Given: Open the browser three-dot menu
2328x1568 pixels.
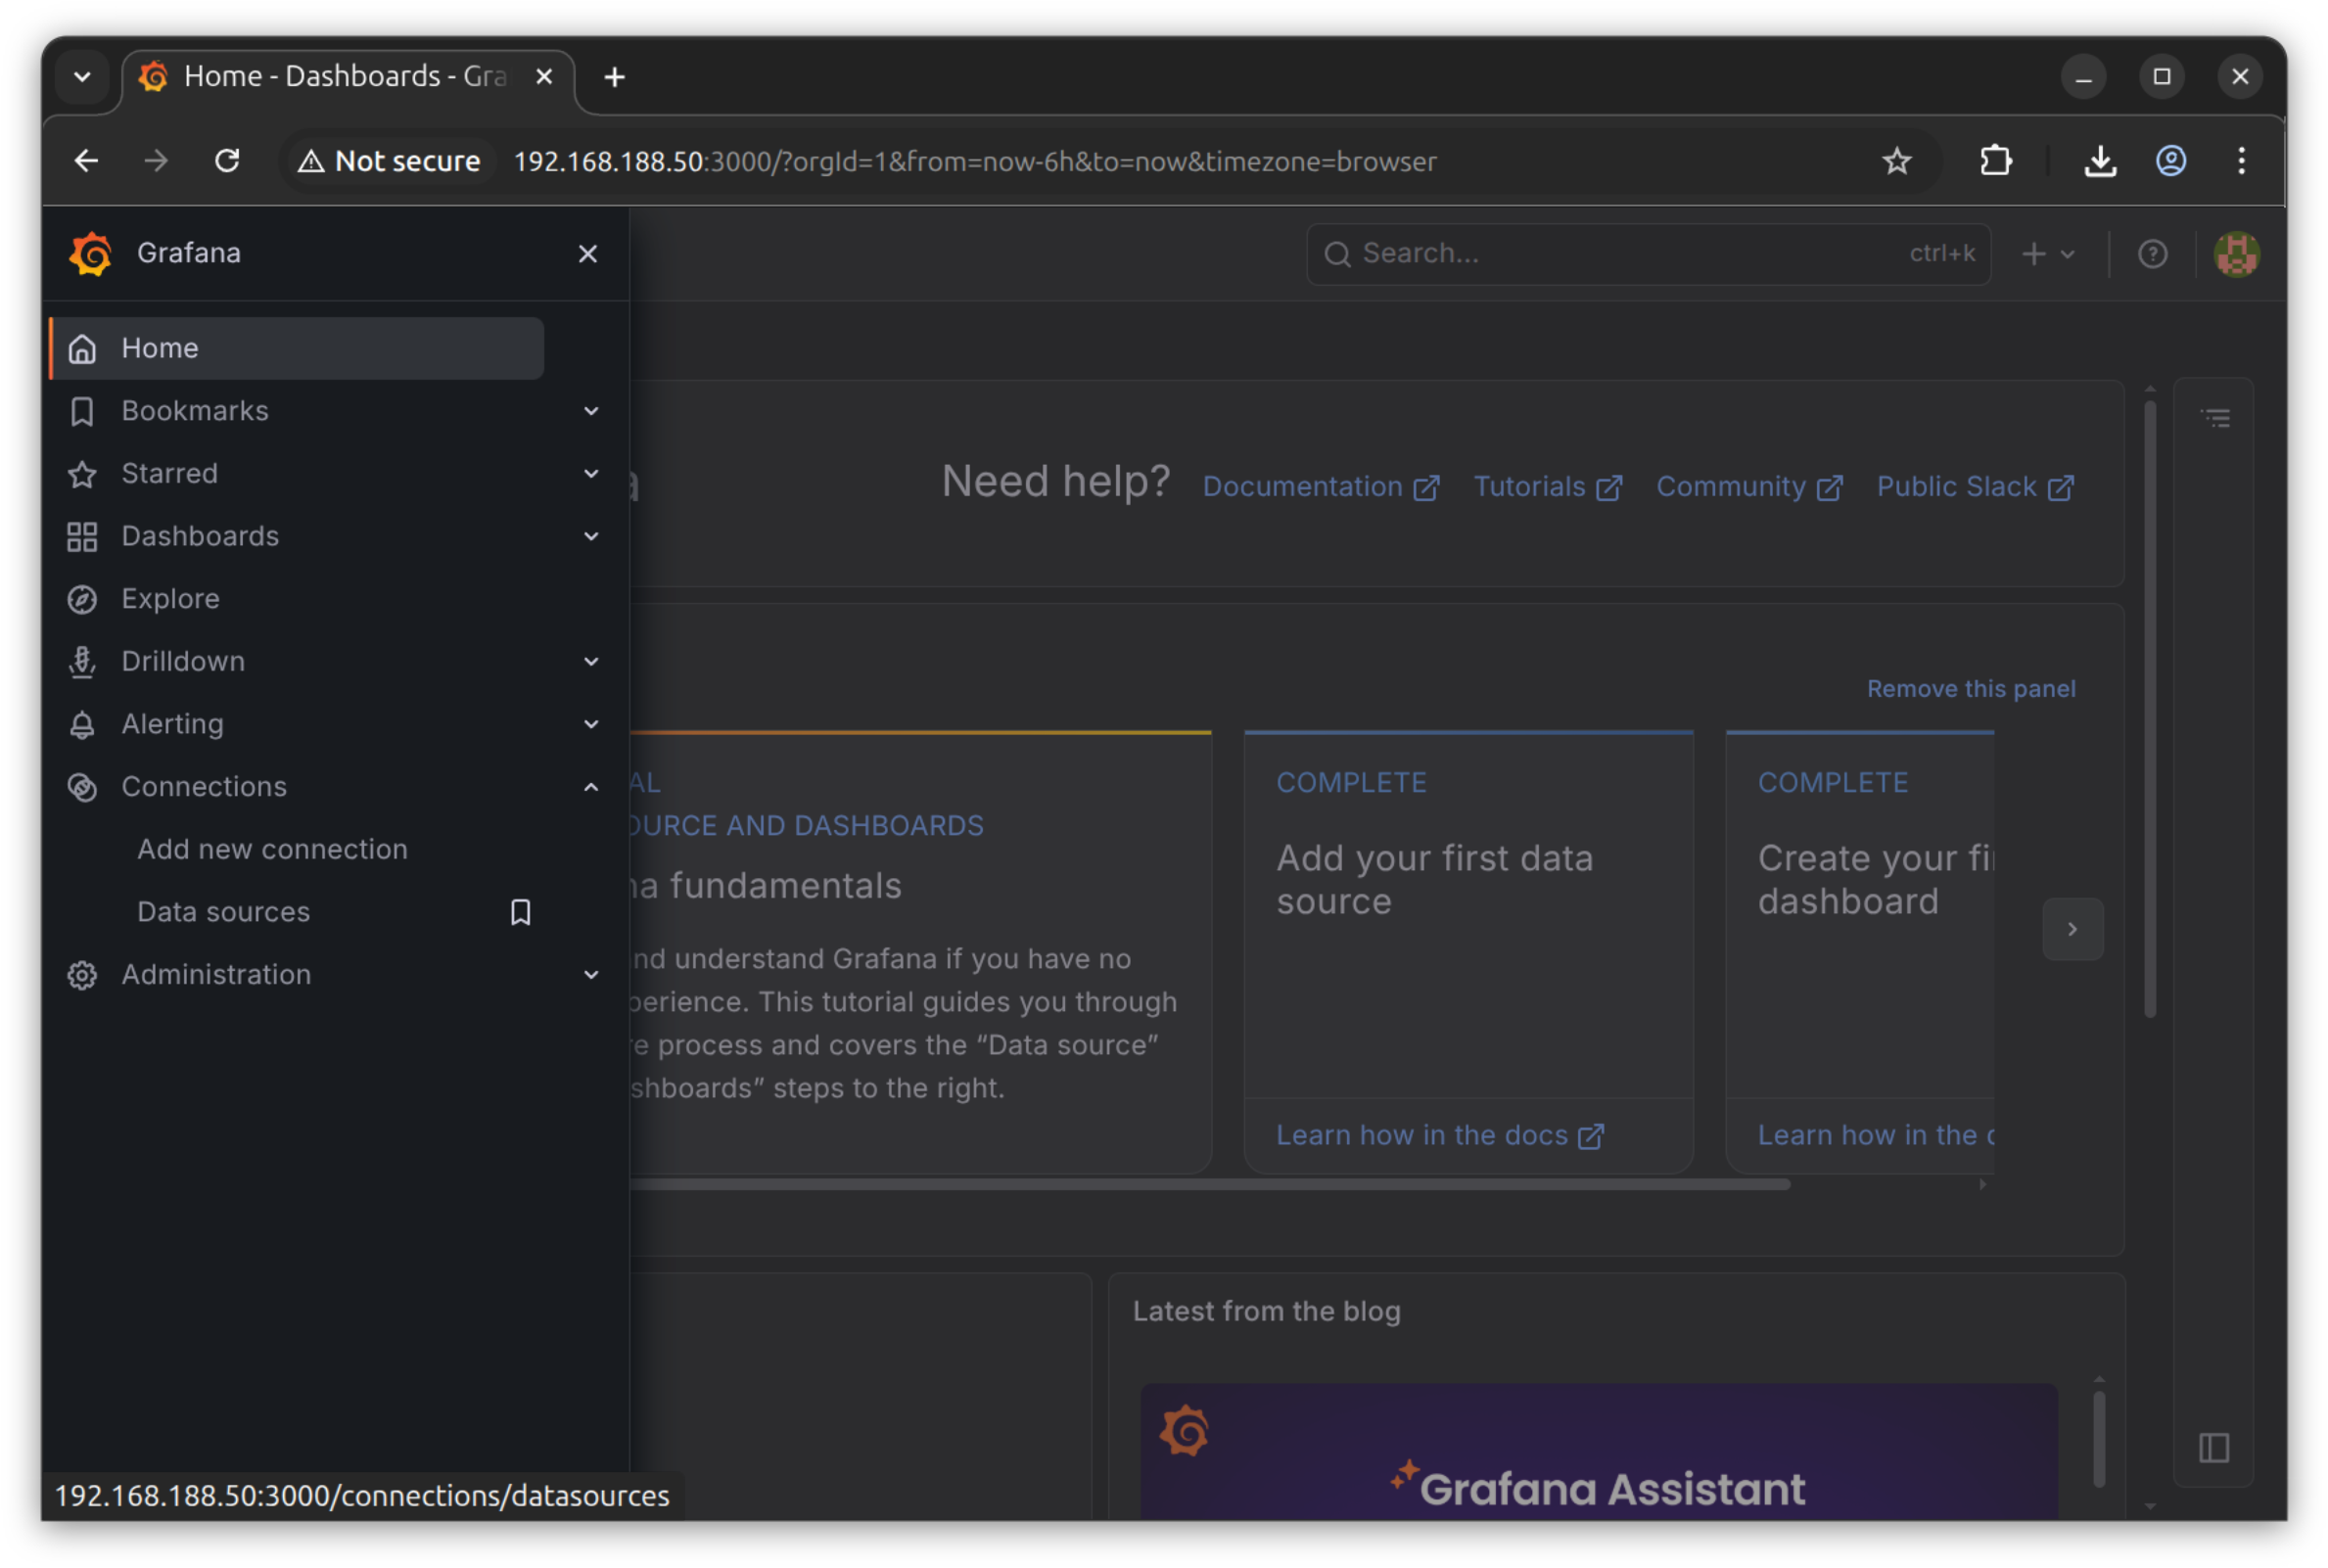Looking at the screenshot, I should tap(2241, 161).
